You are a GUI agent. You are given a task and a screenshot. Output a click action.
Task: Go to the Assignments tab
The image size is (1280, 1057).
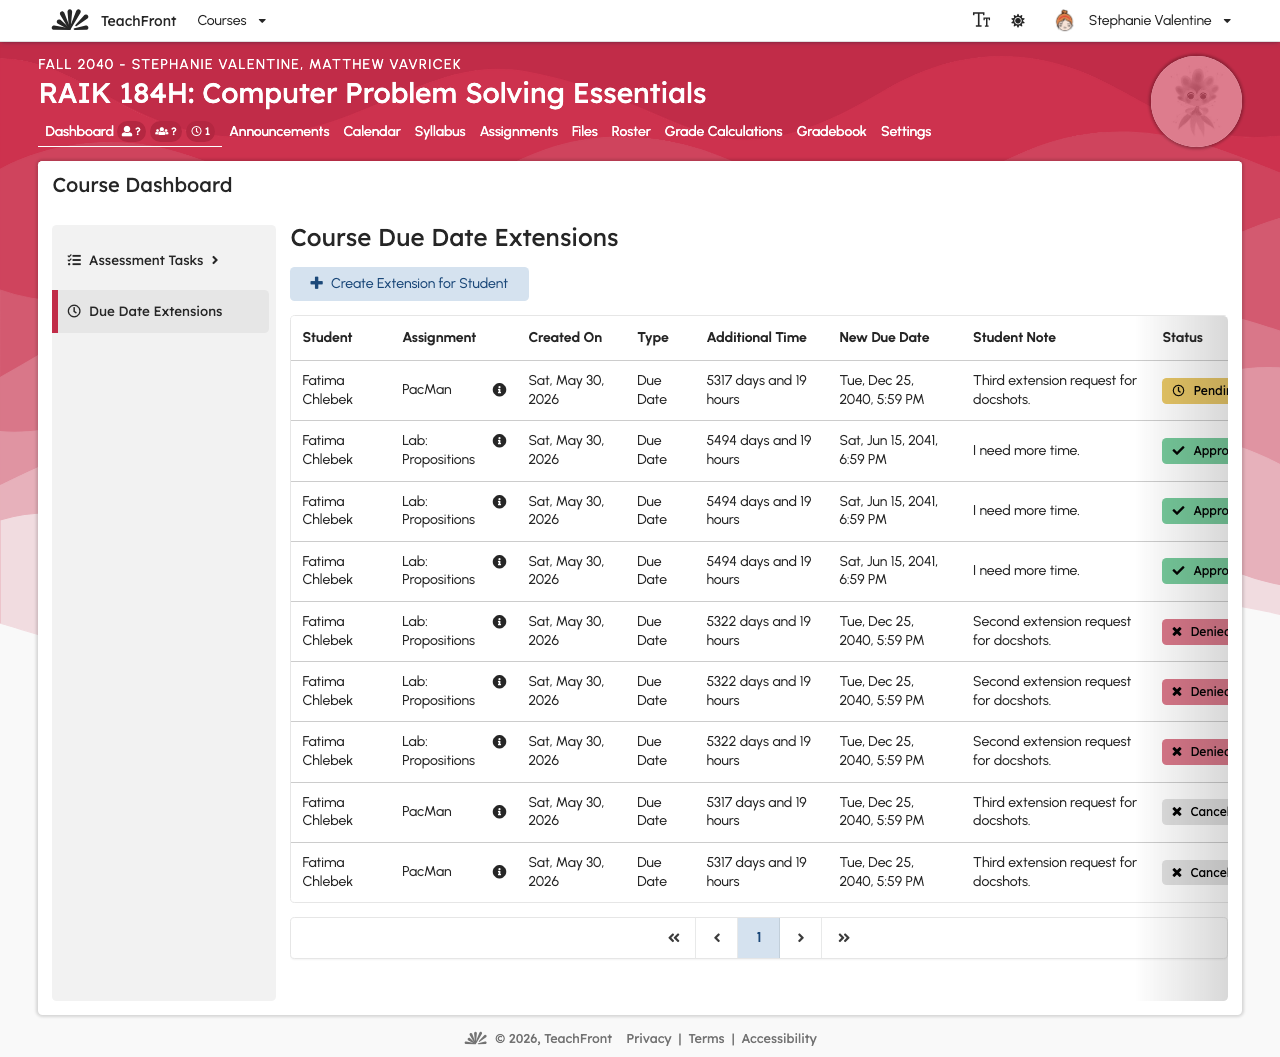(519, 131)
